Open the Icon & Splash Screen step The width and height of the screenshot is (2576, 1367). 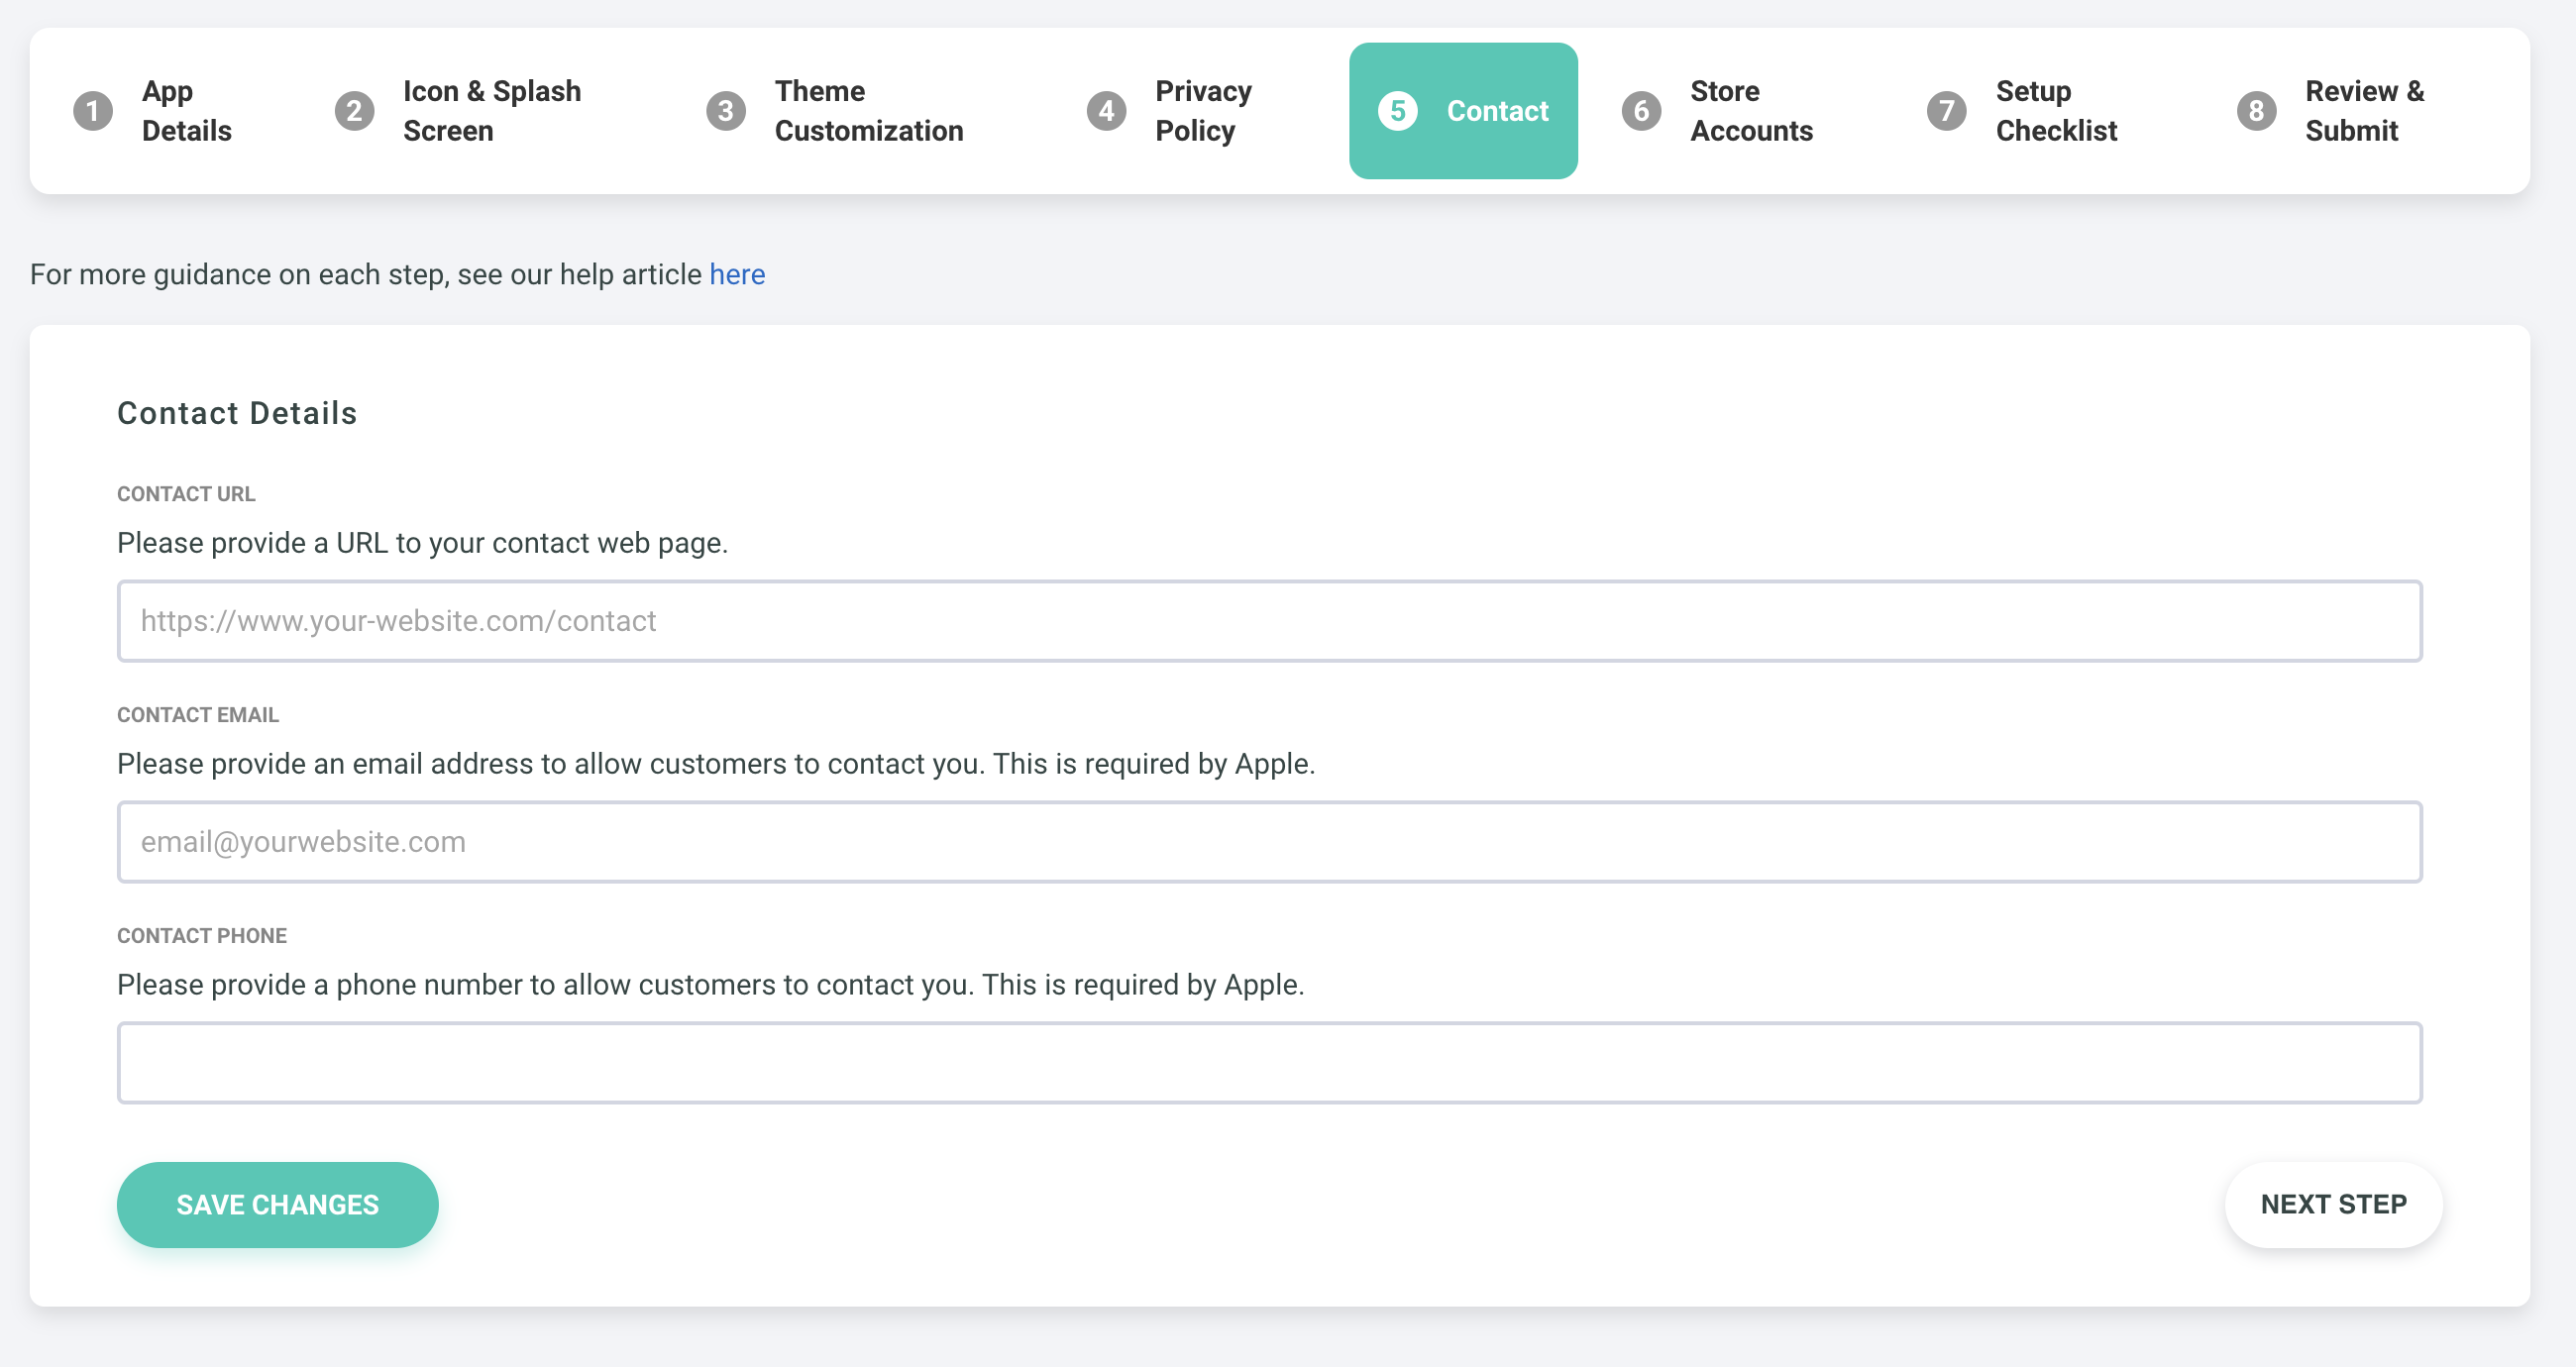[491, 111]
